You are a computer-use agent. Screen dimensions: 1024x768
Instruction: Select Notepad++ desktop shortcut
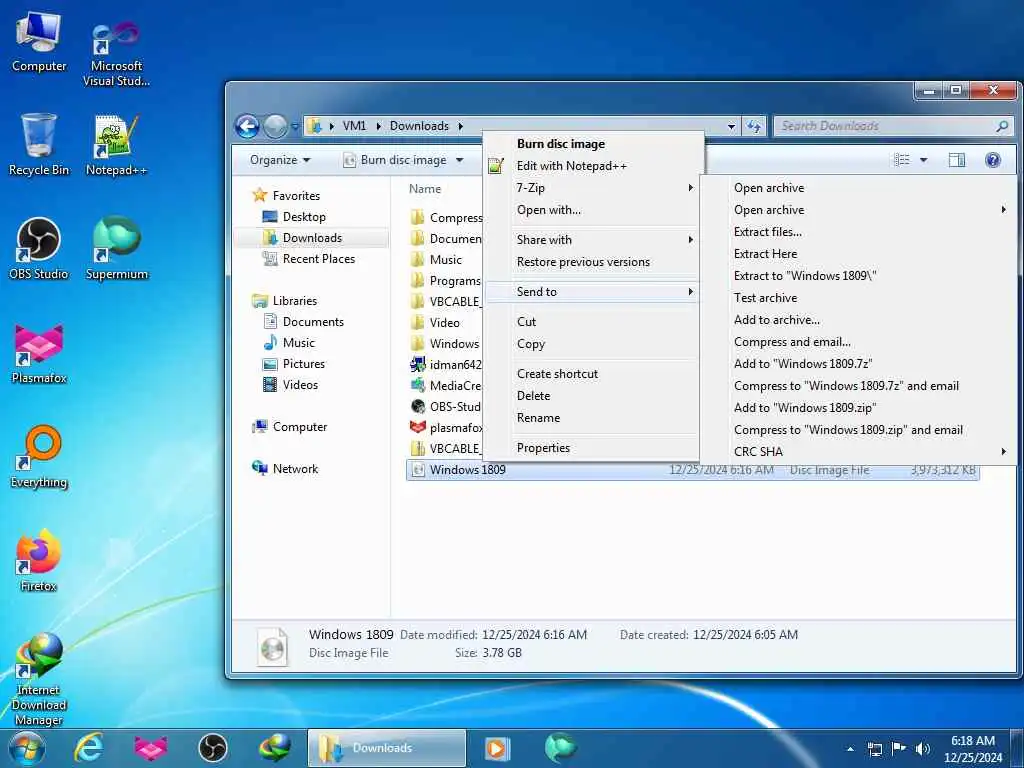pos(116,144)
